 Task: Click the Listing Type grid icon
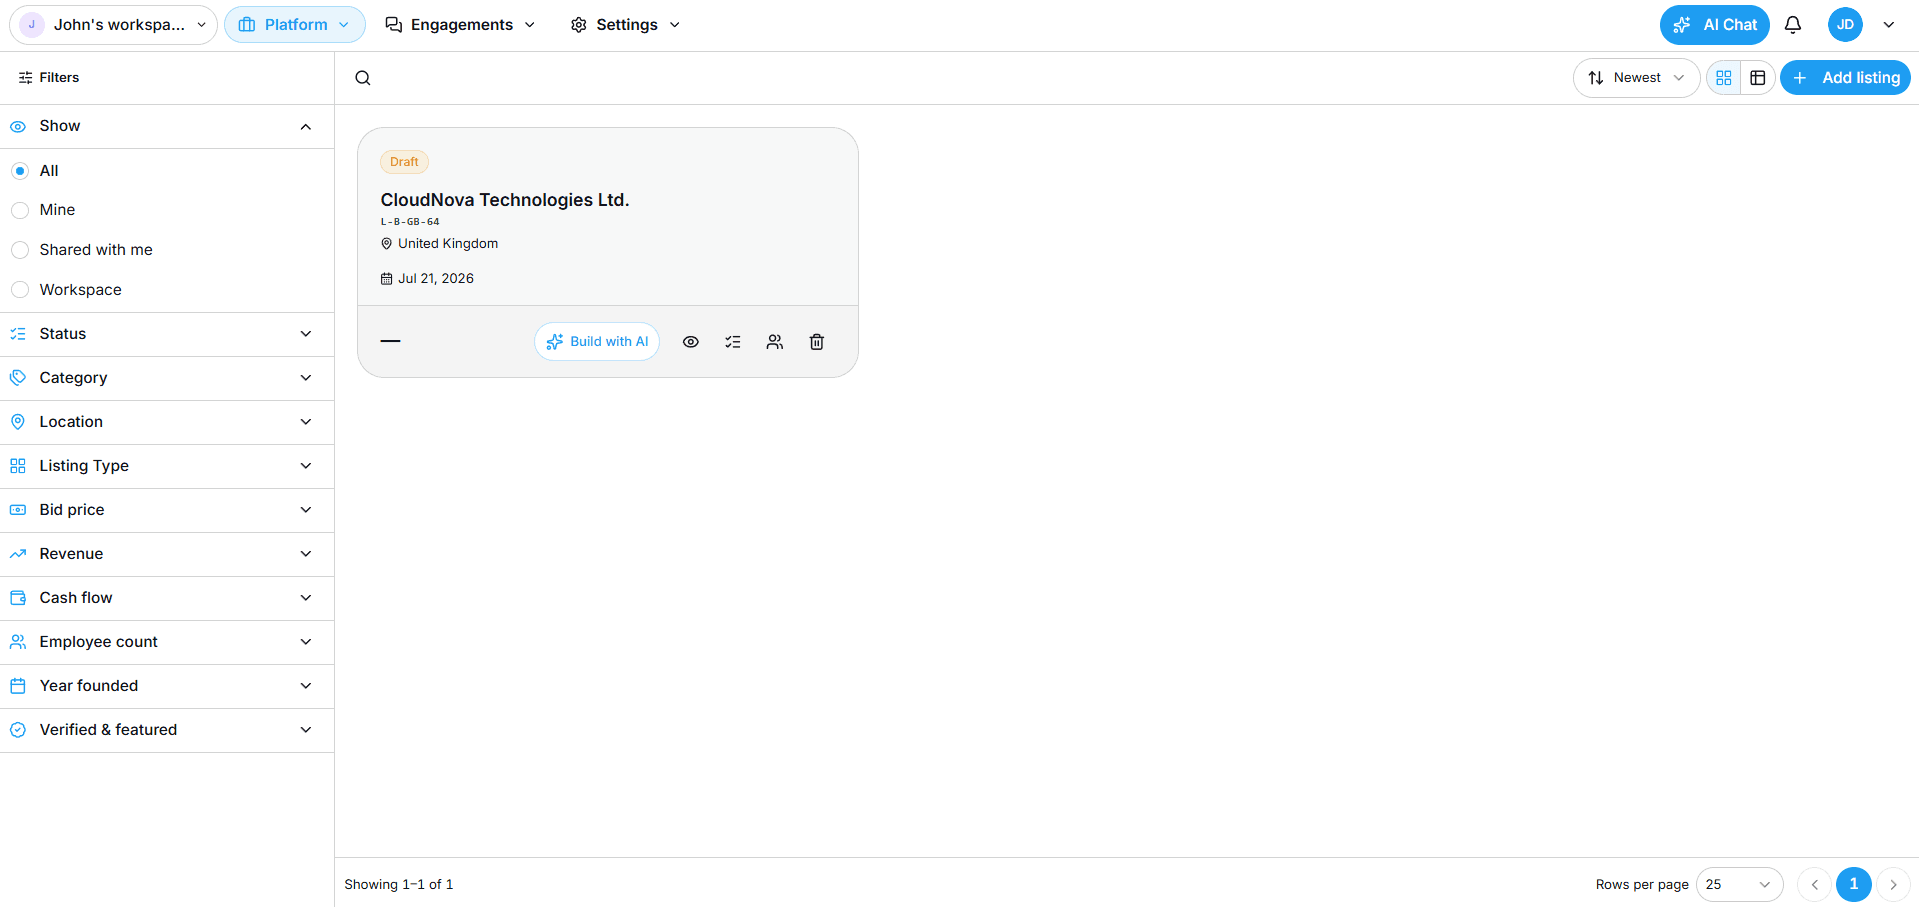pos(18,466)
